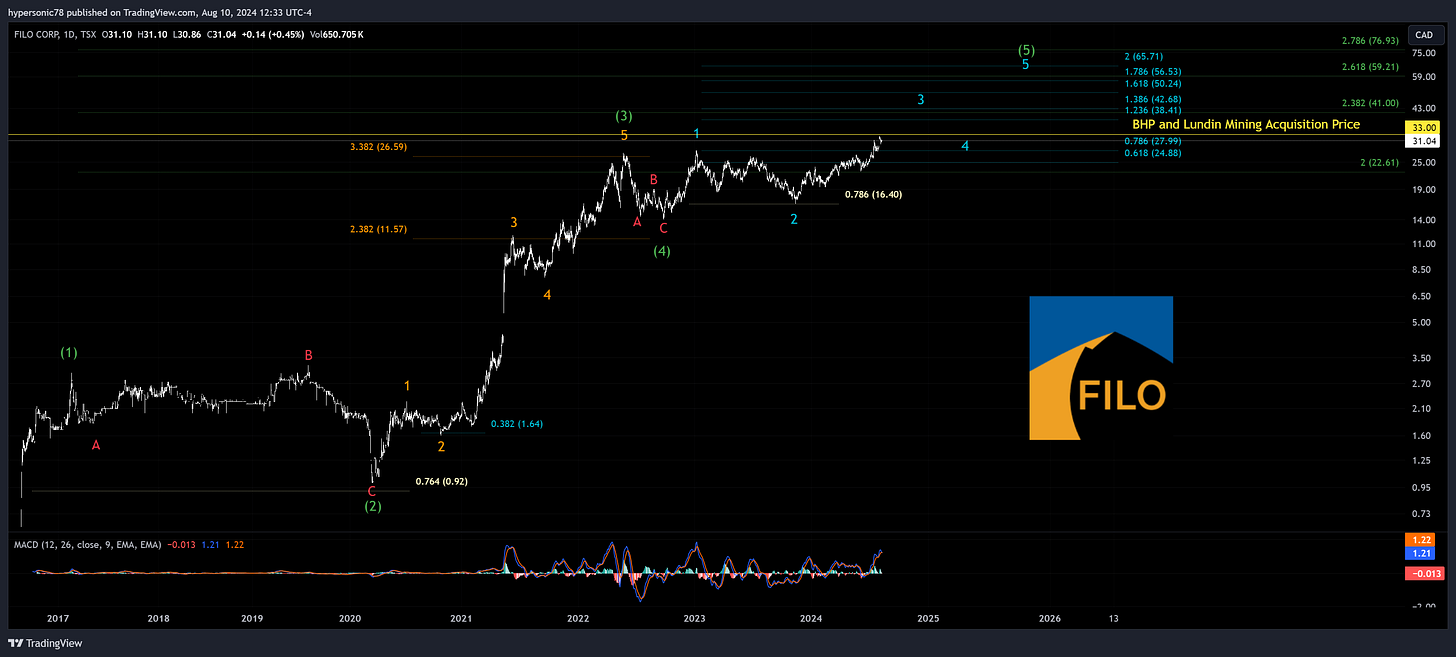Select the 2020 label on time axis
Screen dimensions: 1456x657
tap(349, 618)
